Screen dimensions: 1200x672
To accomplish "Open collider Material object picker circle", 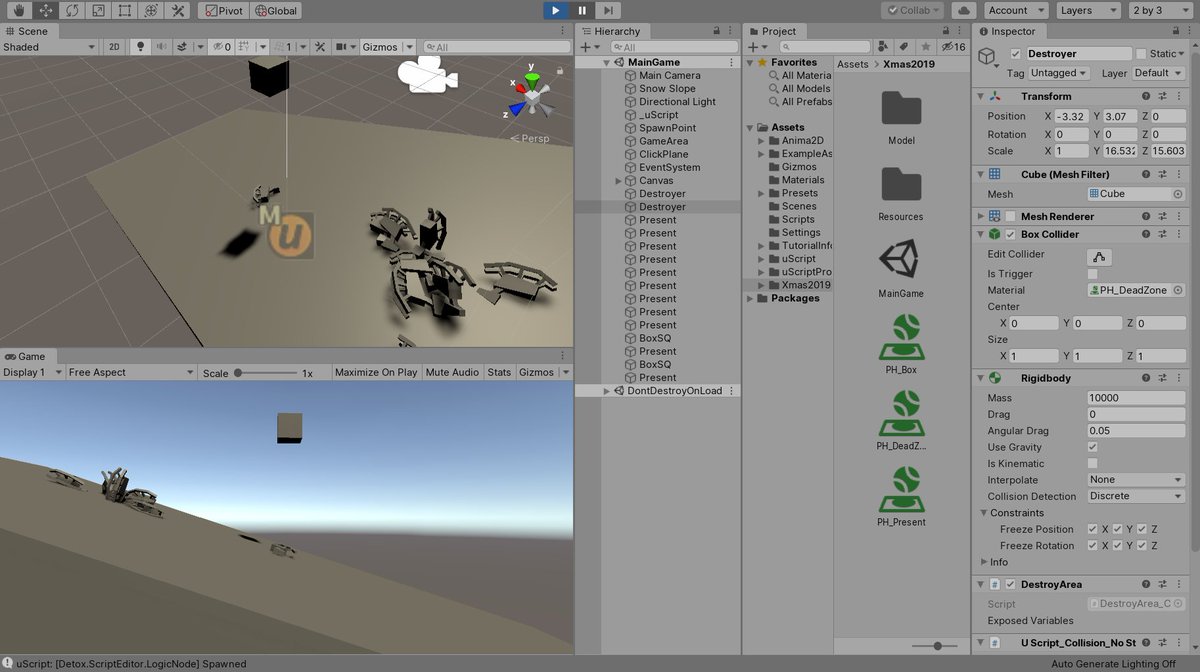I will point(1178,290).
